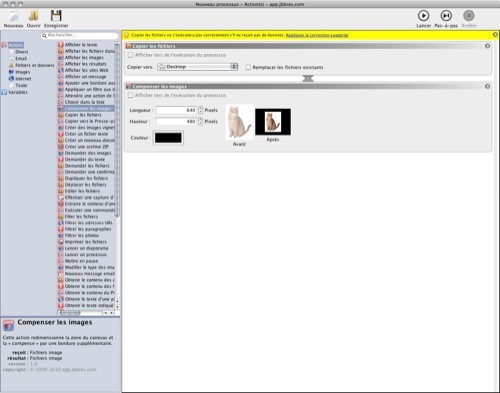
Task: Click the Enregistrer floppy disk icon
Action: (56, 16)
